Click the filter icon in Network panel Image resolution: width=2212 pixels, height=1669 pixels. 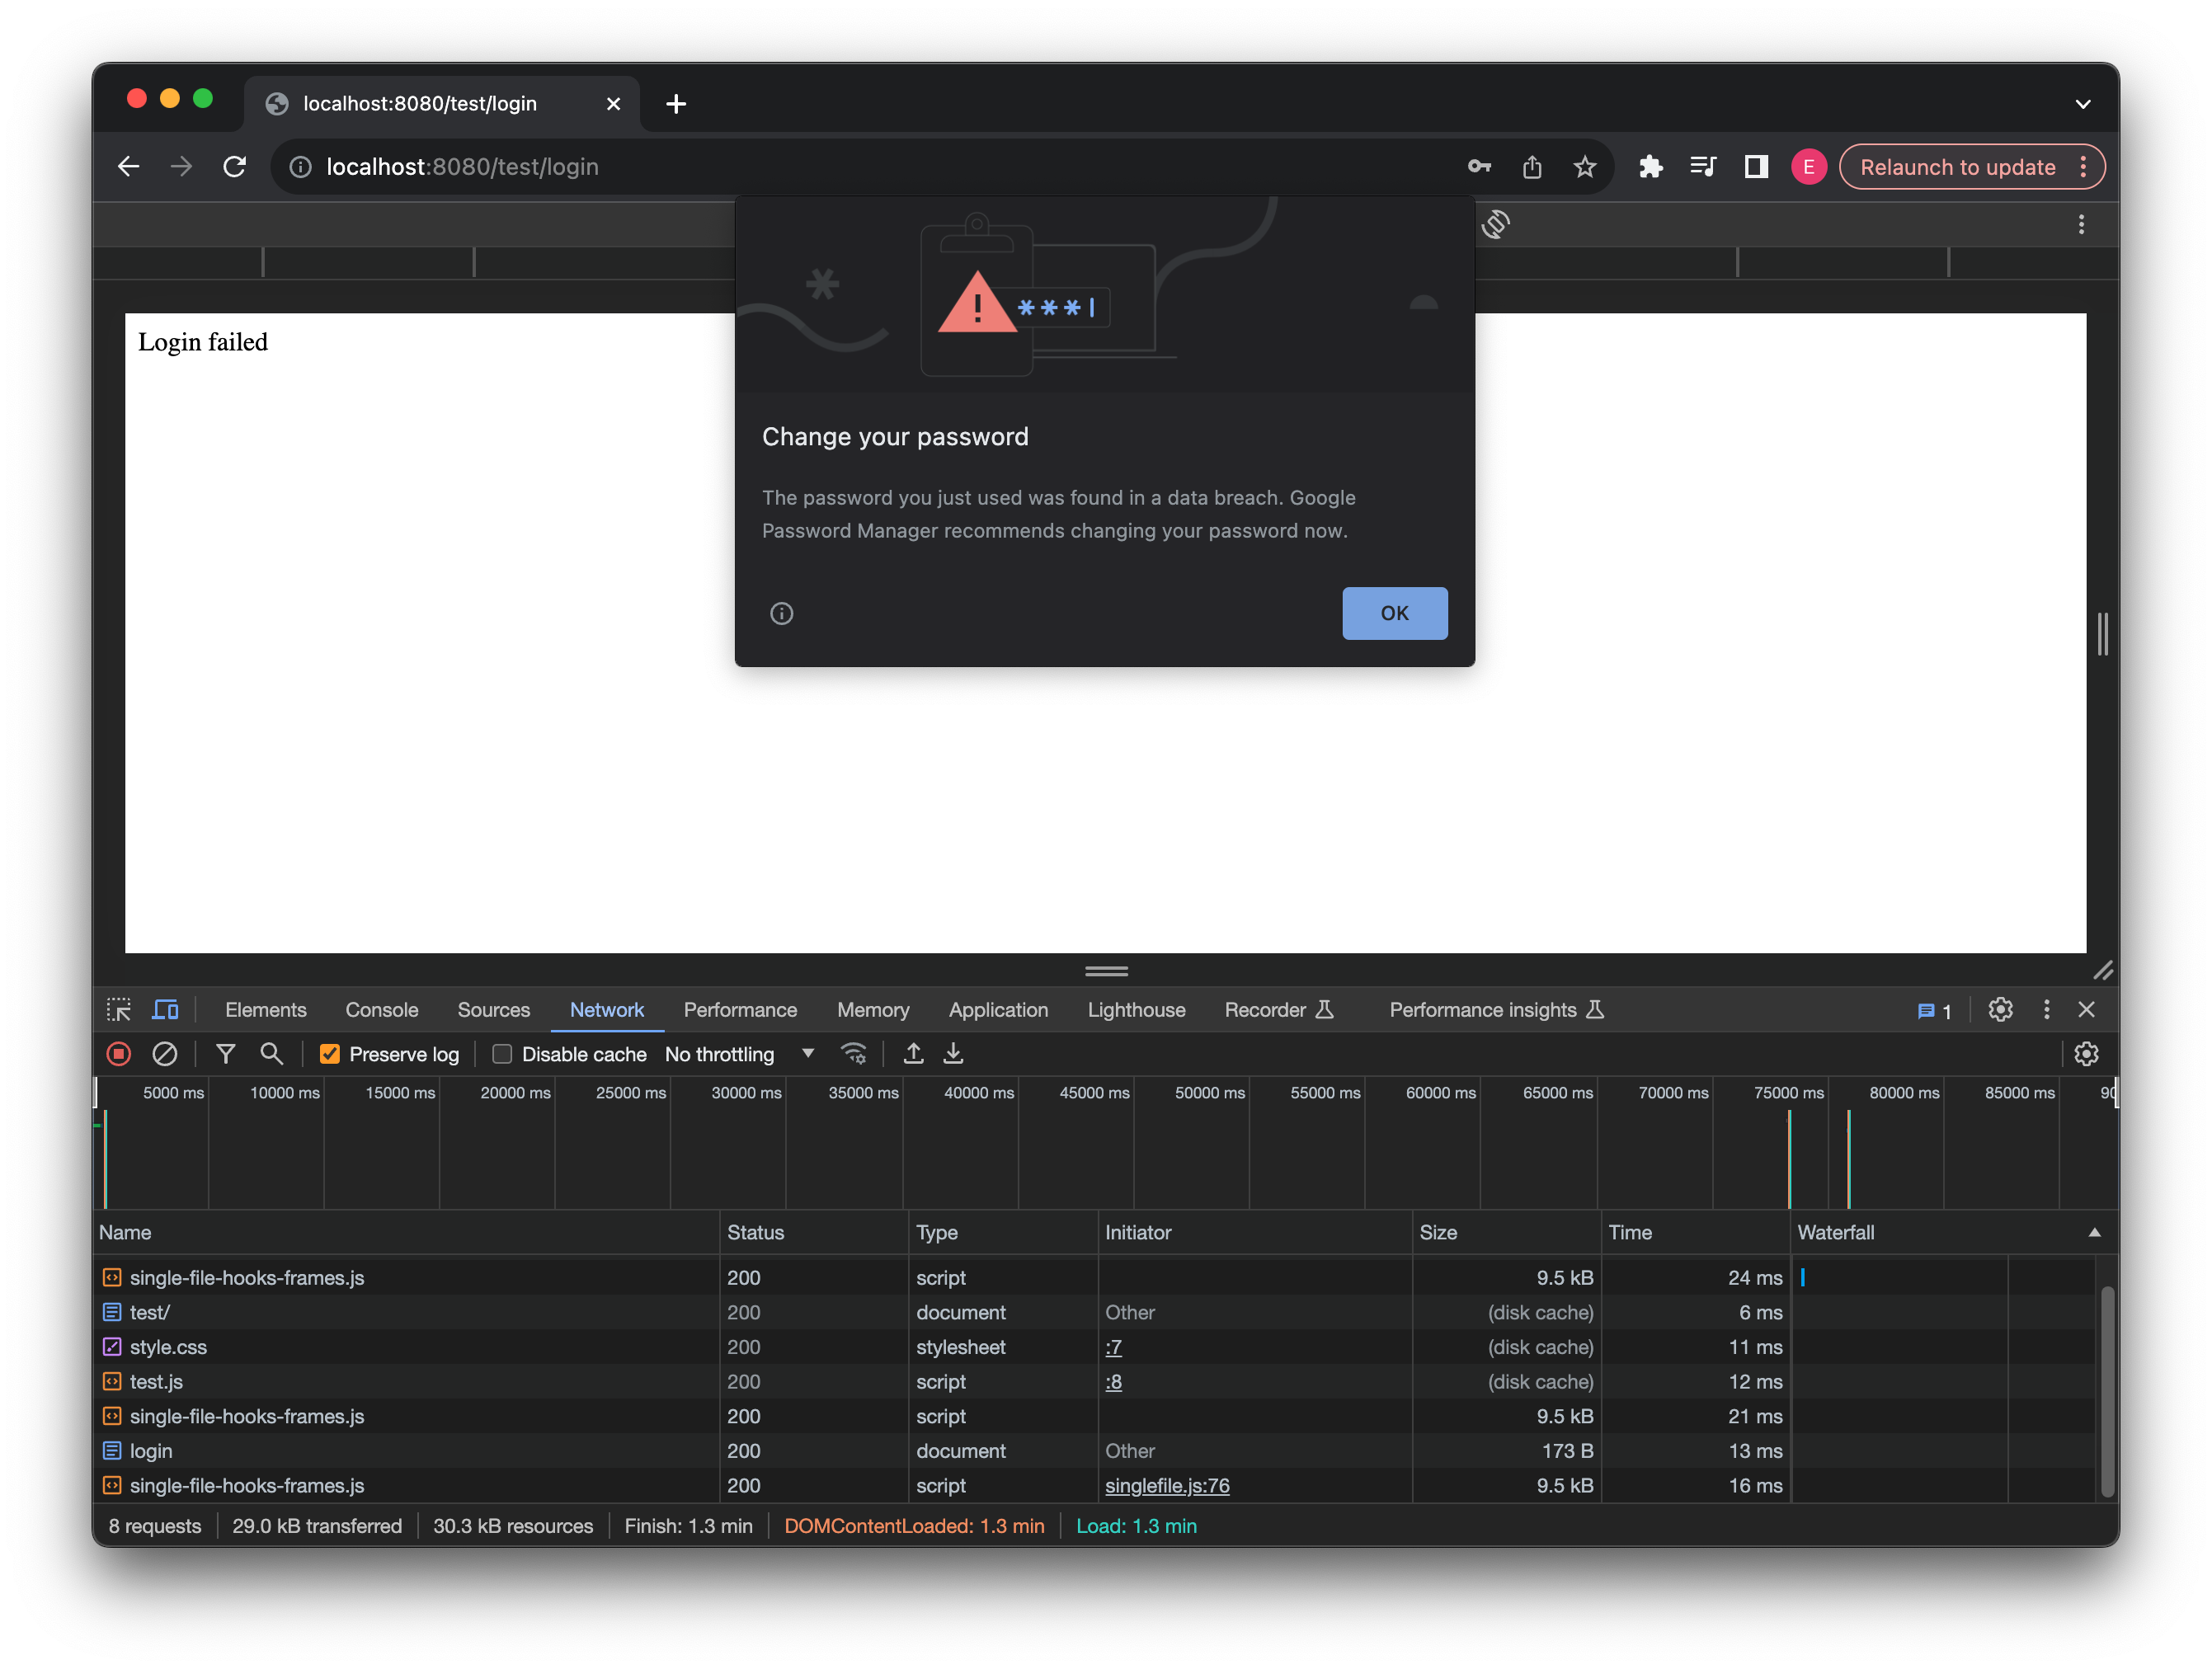click(x=223, y=1054)
